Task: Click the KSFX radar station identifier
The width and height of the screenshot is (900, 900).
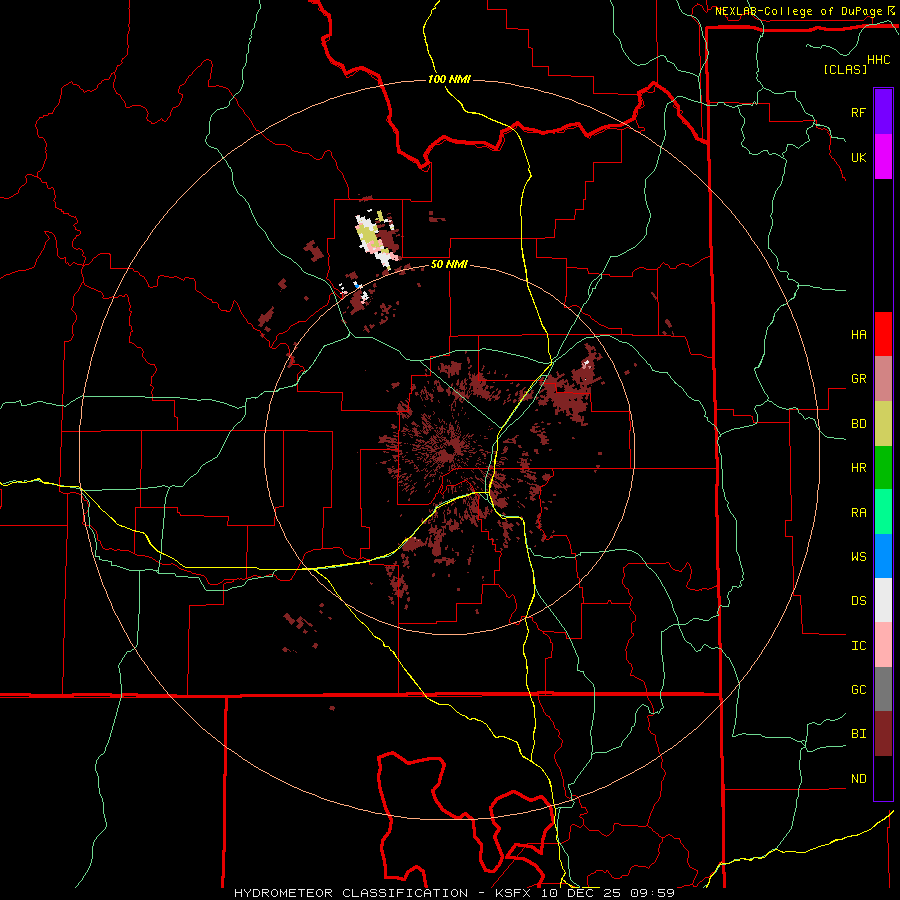Action: pyautogui.click(x=515, y=893)
